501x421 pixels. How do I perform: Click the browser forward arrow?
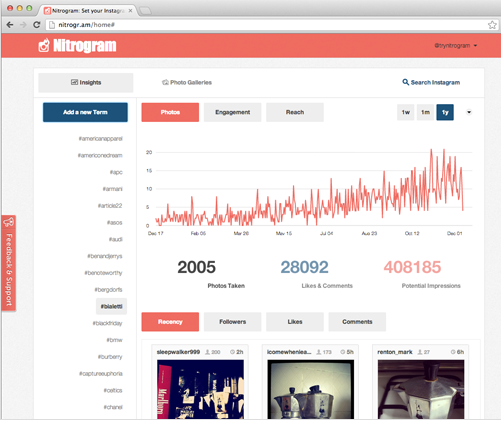click(23, 25)
